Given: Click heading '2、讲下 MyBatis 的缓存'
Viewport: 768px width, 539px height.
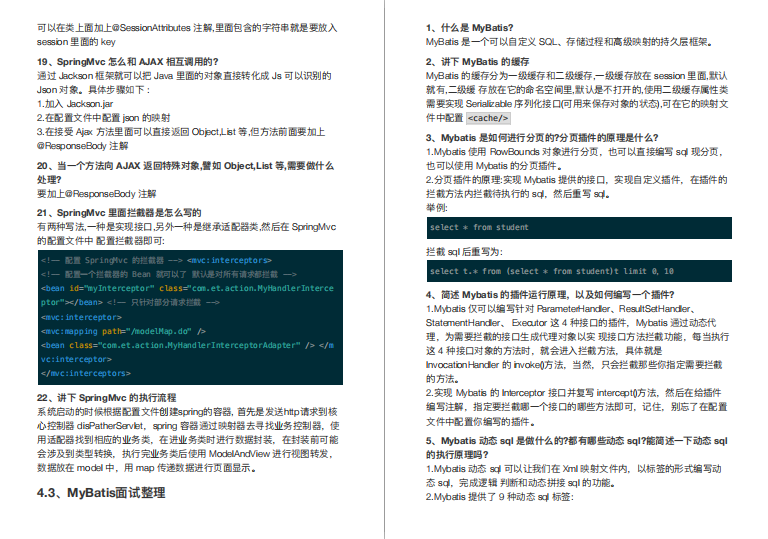Looking at the screenshot, I should pyautogui.click(x=477, y=62).
